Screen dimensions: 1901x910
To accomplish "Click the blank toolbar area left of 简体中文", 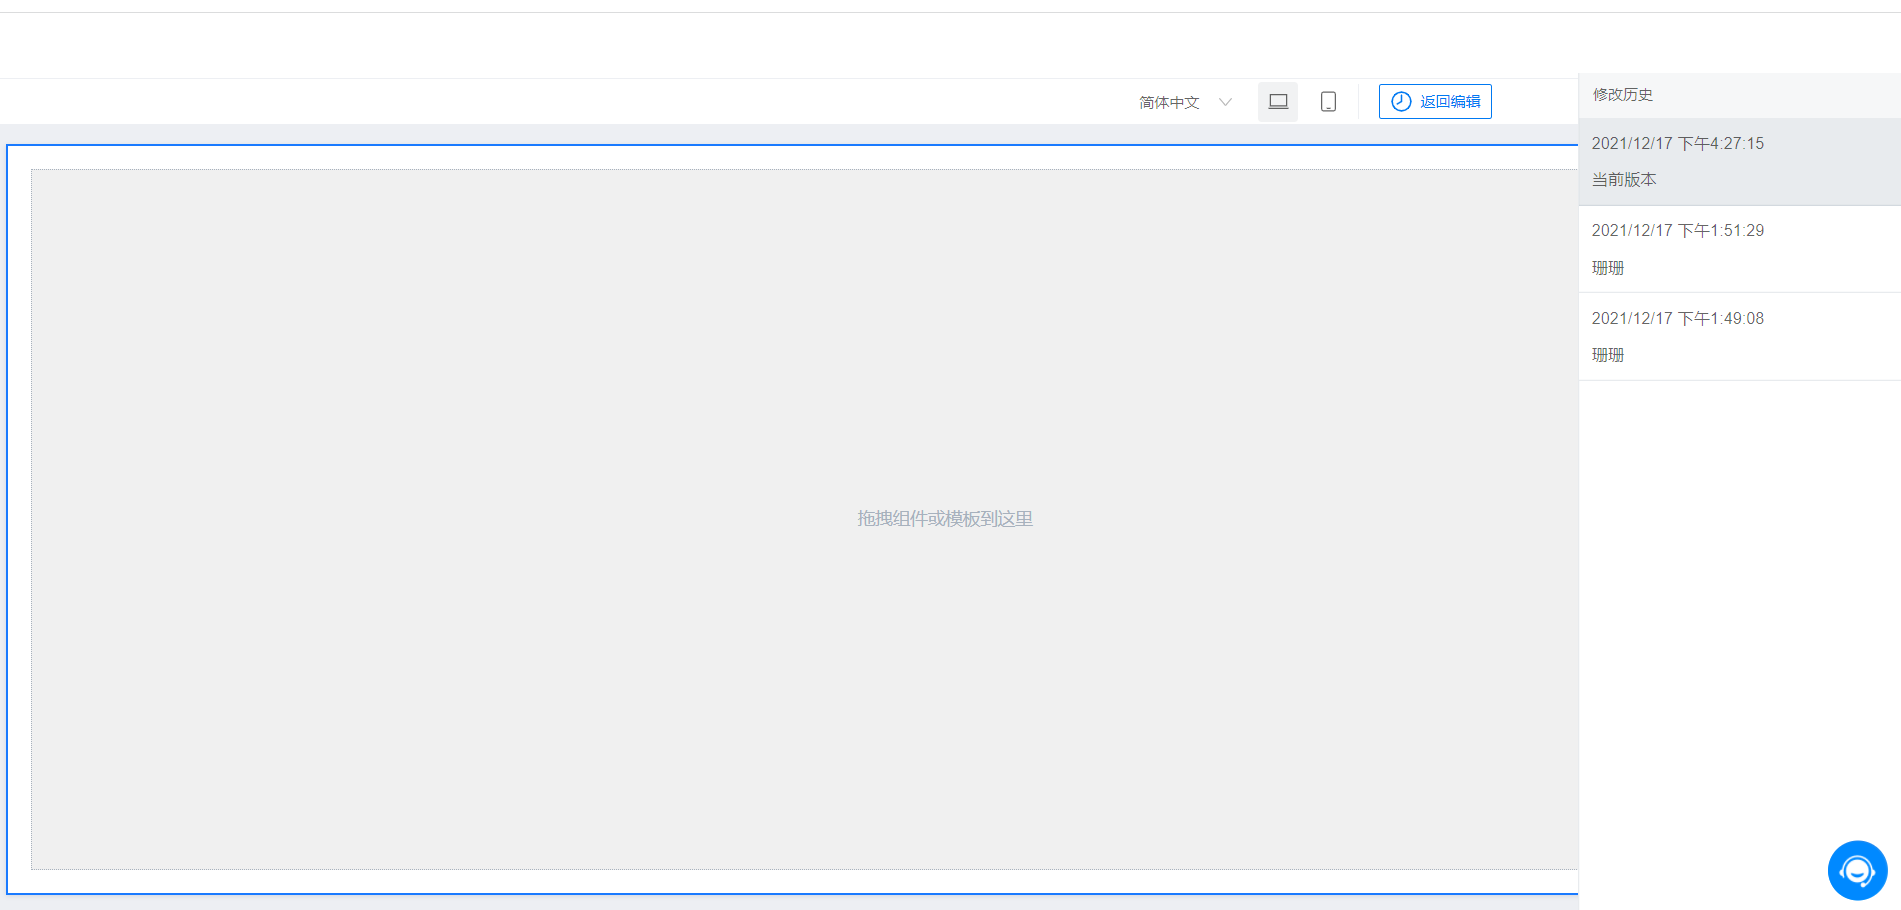I will click(600, 102).
